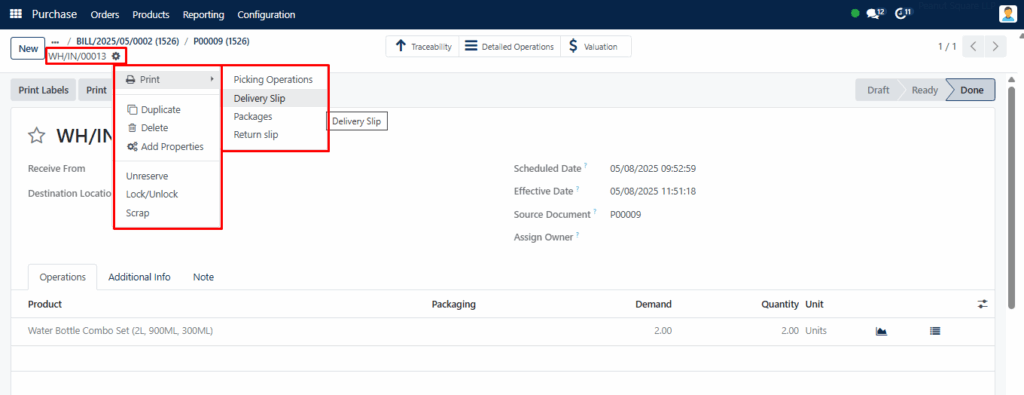Select Unreserve in the action menu
This screenshot has height=395, width=1024.
tap(168, 176)
